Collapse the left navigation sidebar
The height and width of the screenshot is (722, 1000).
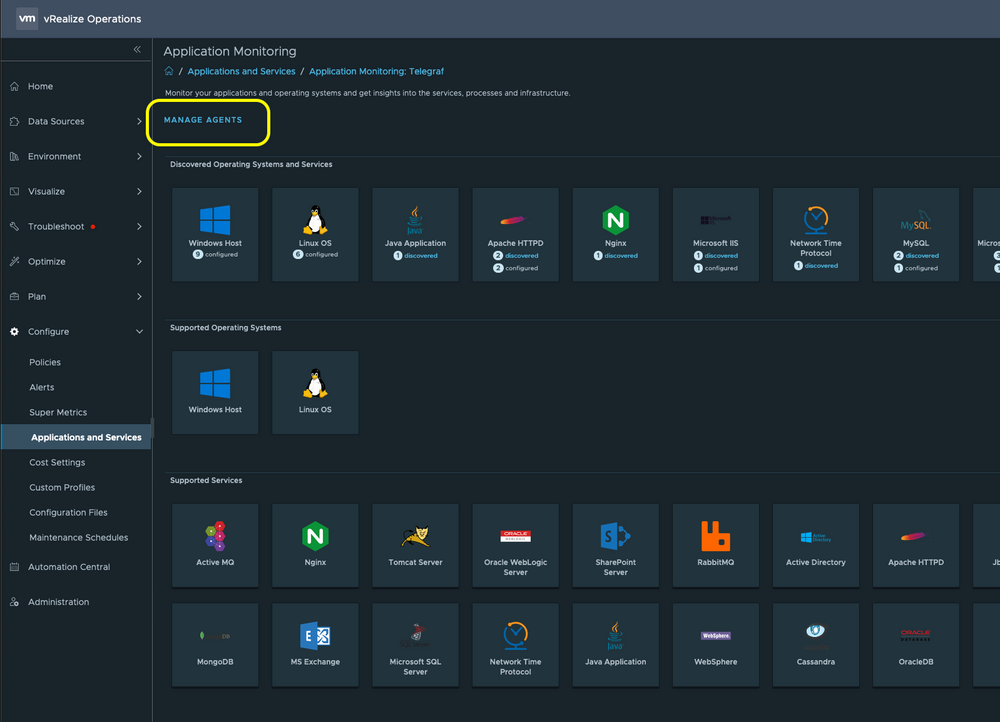click(x=137, y=49)
